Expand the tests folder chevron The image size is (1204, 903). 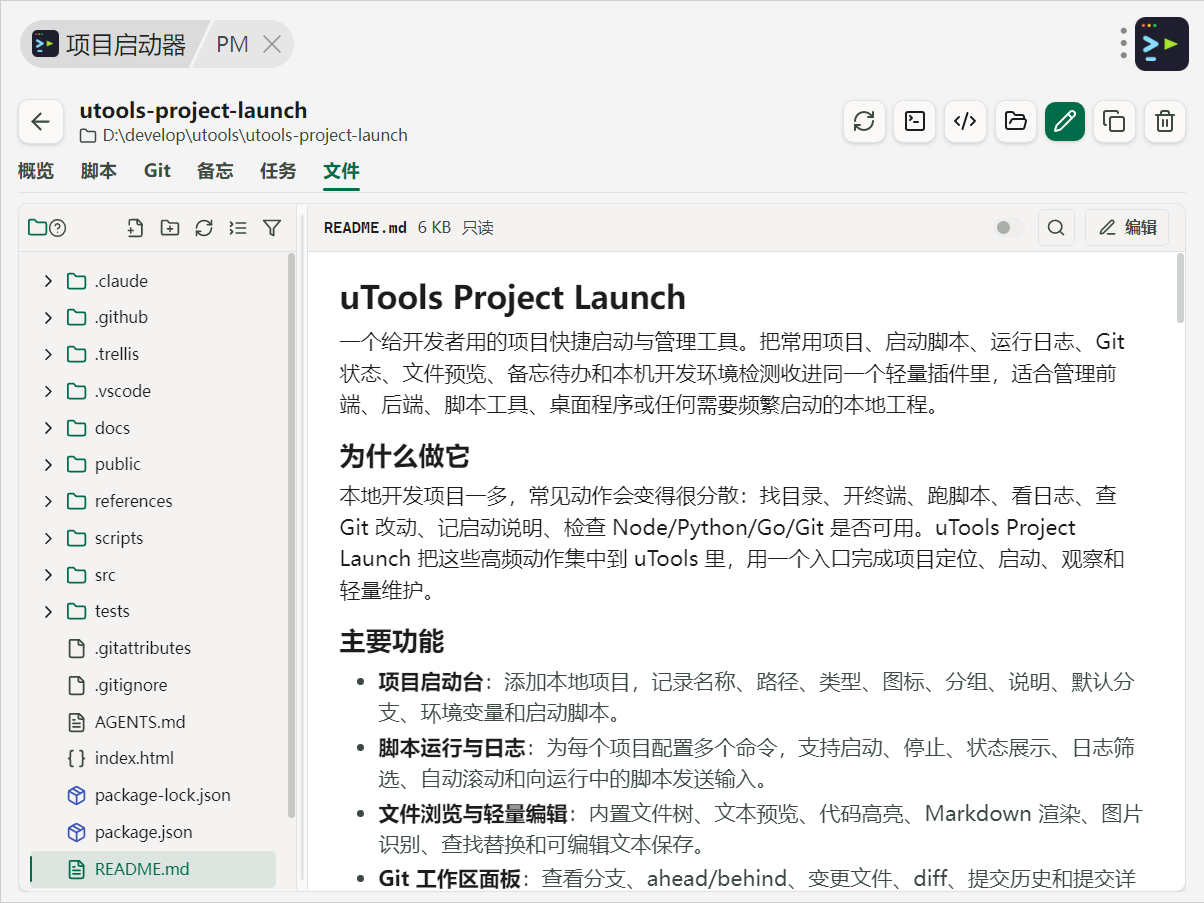(x=48, y=611)
